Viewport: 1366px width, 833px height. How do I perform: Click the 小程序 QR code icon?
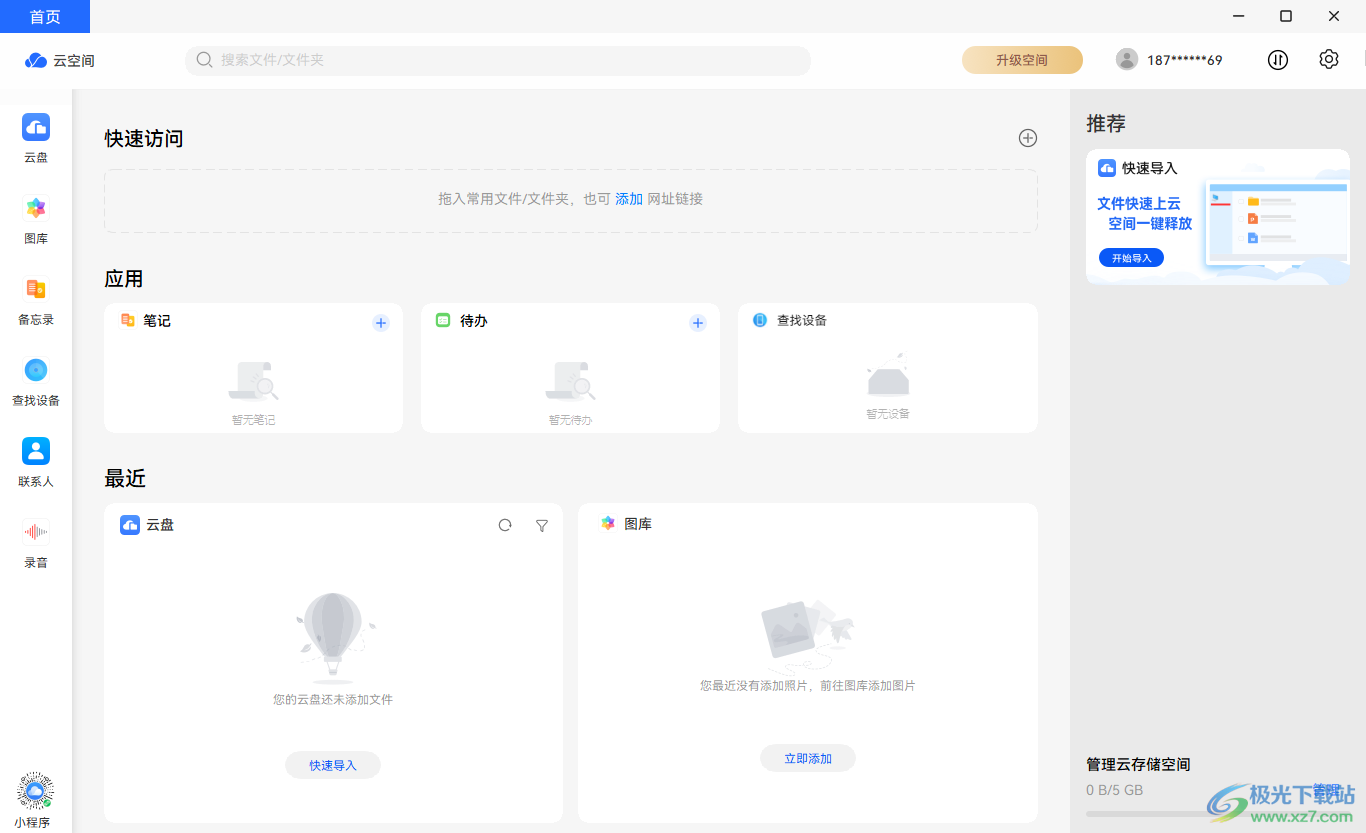point(35,791)
